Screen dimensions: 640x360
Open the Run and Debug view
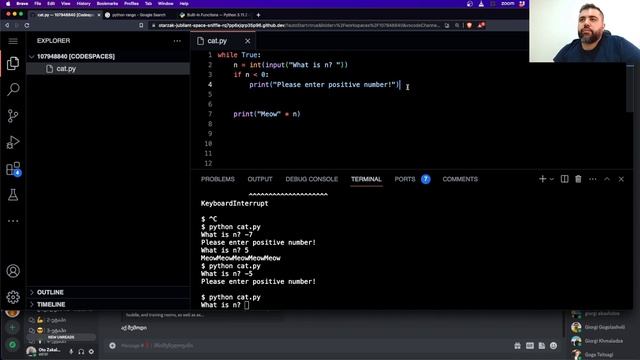13,142
